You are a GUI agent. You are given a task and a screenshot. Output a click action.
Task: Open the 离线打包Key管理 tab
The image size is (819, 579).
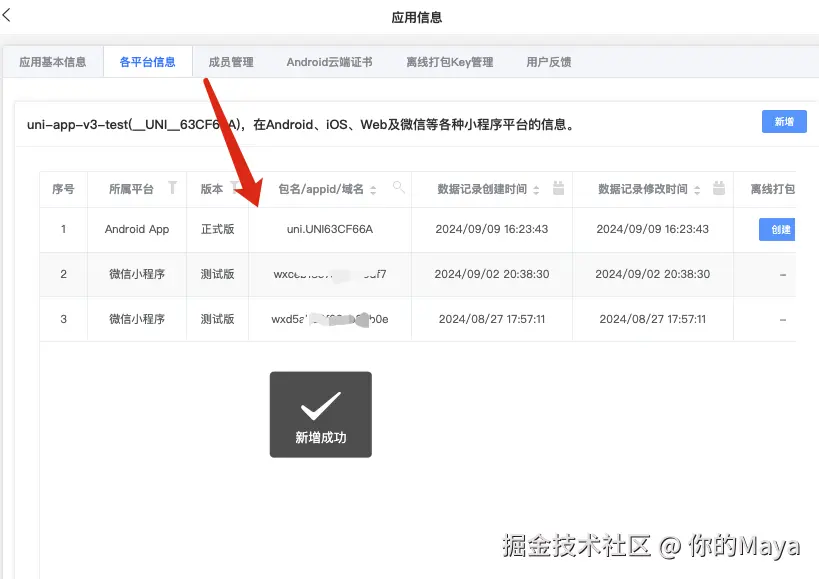point(449,62)
